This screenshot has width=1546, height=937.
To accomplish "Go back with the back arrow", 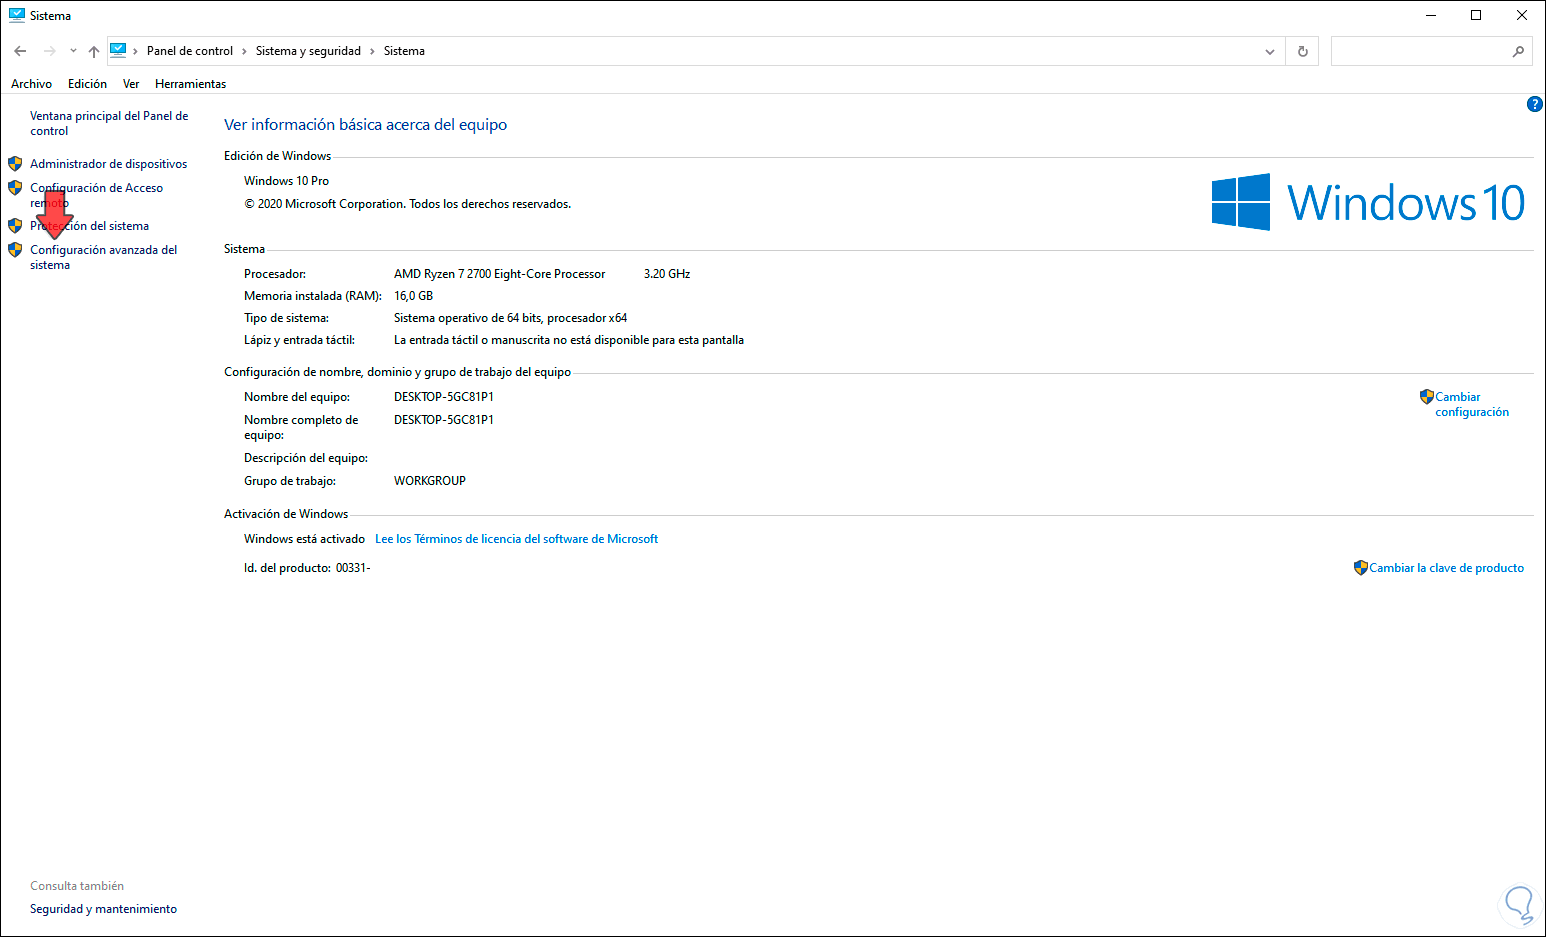I will coord(20,51).
